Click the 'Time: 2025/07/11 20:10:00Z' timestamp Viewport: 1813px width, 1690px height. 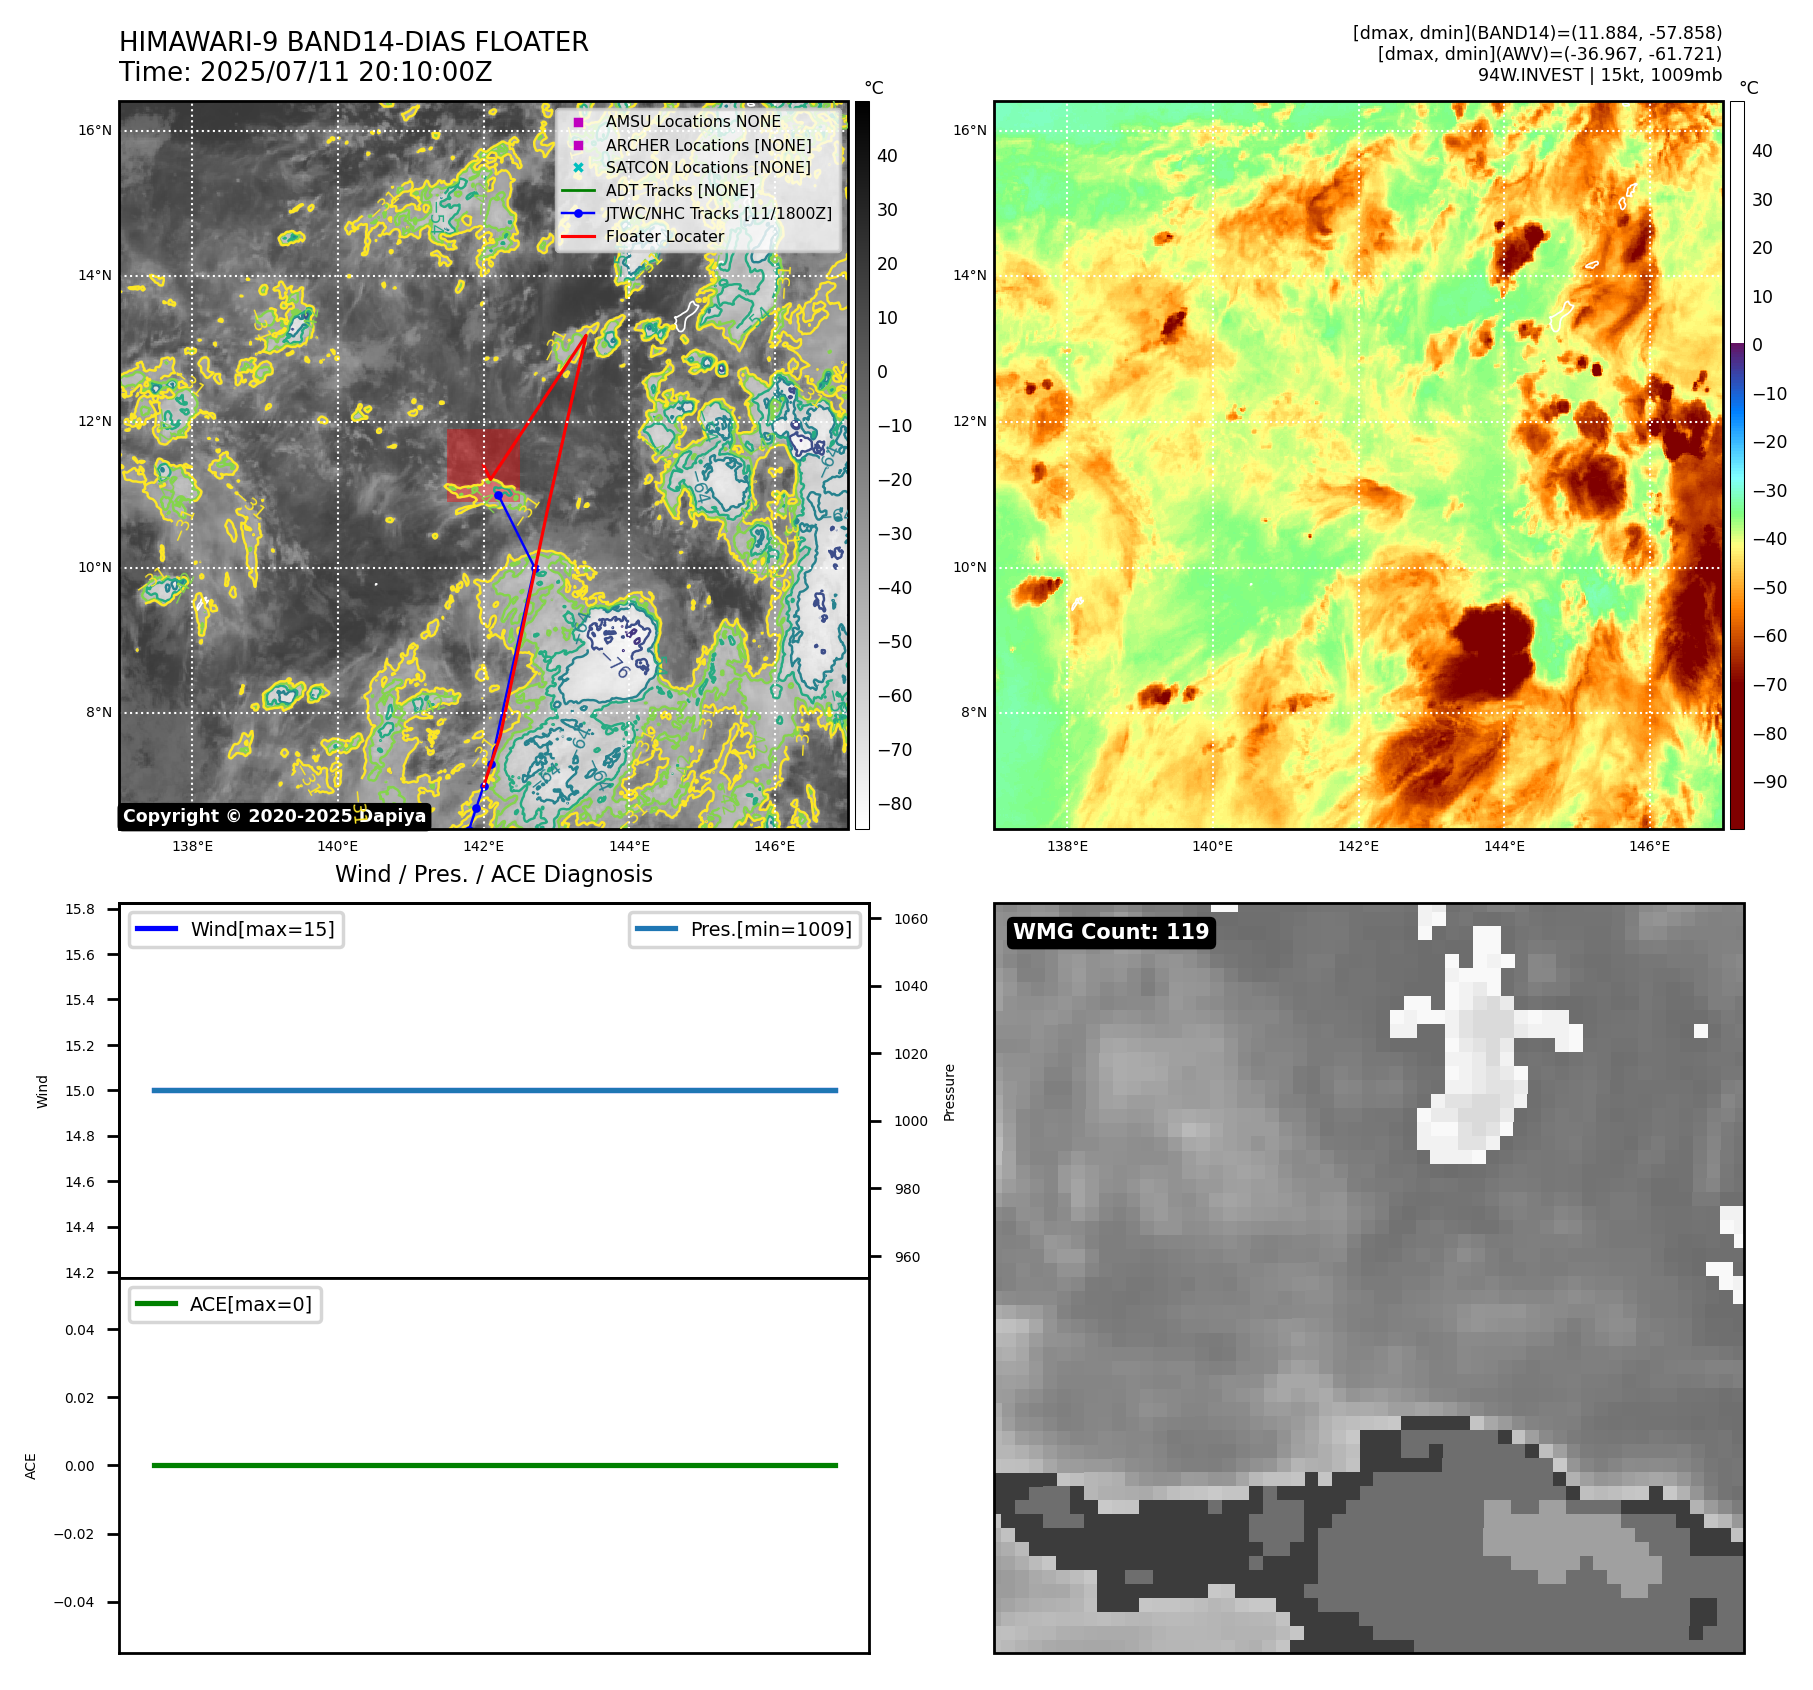click(306, 72)
